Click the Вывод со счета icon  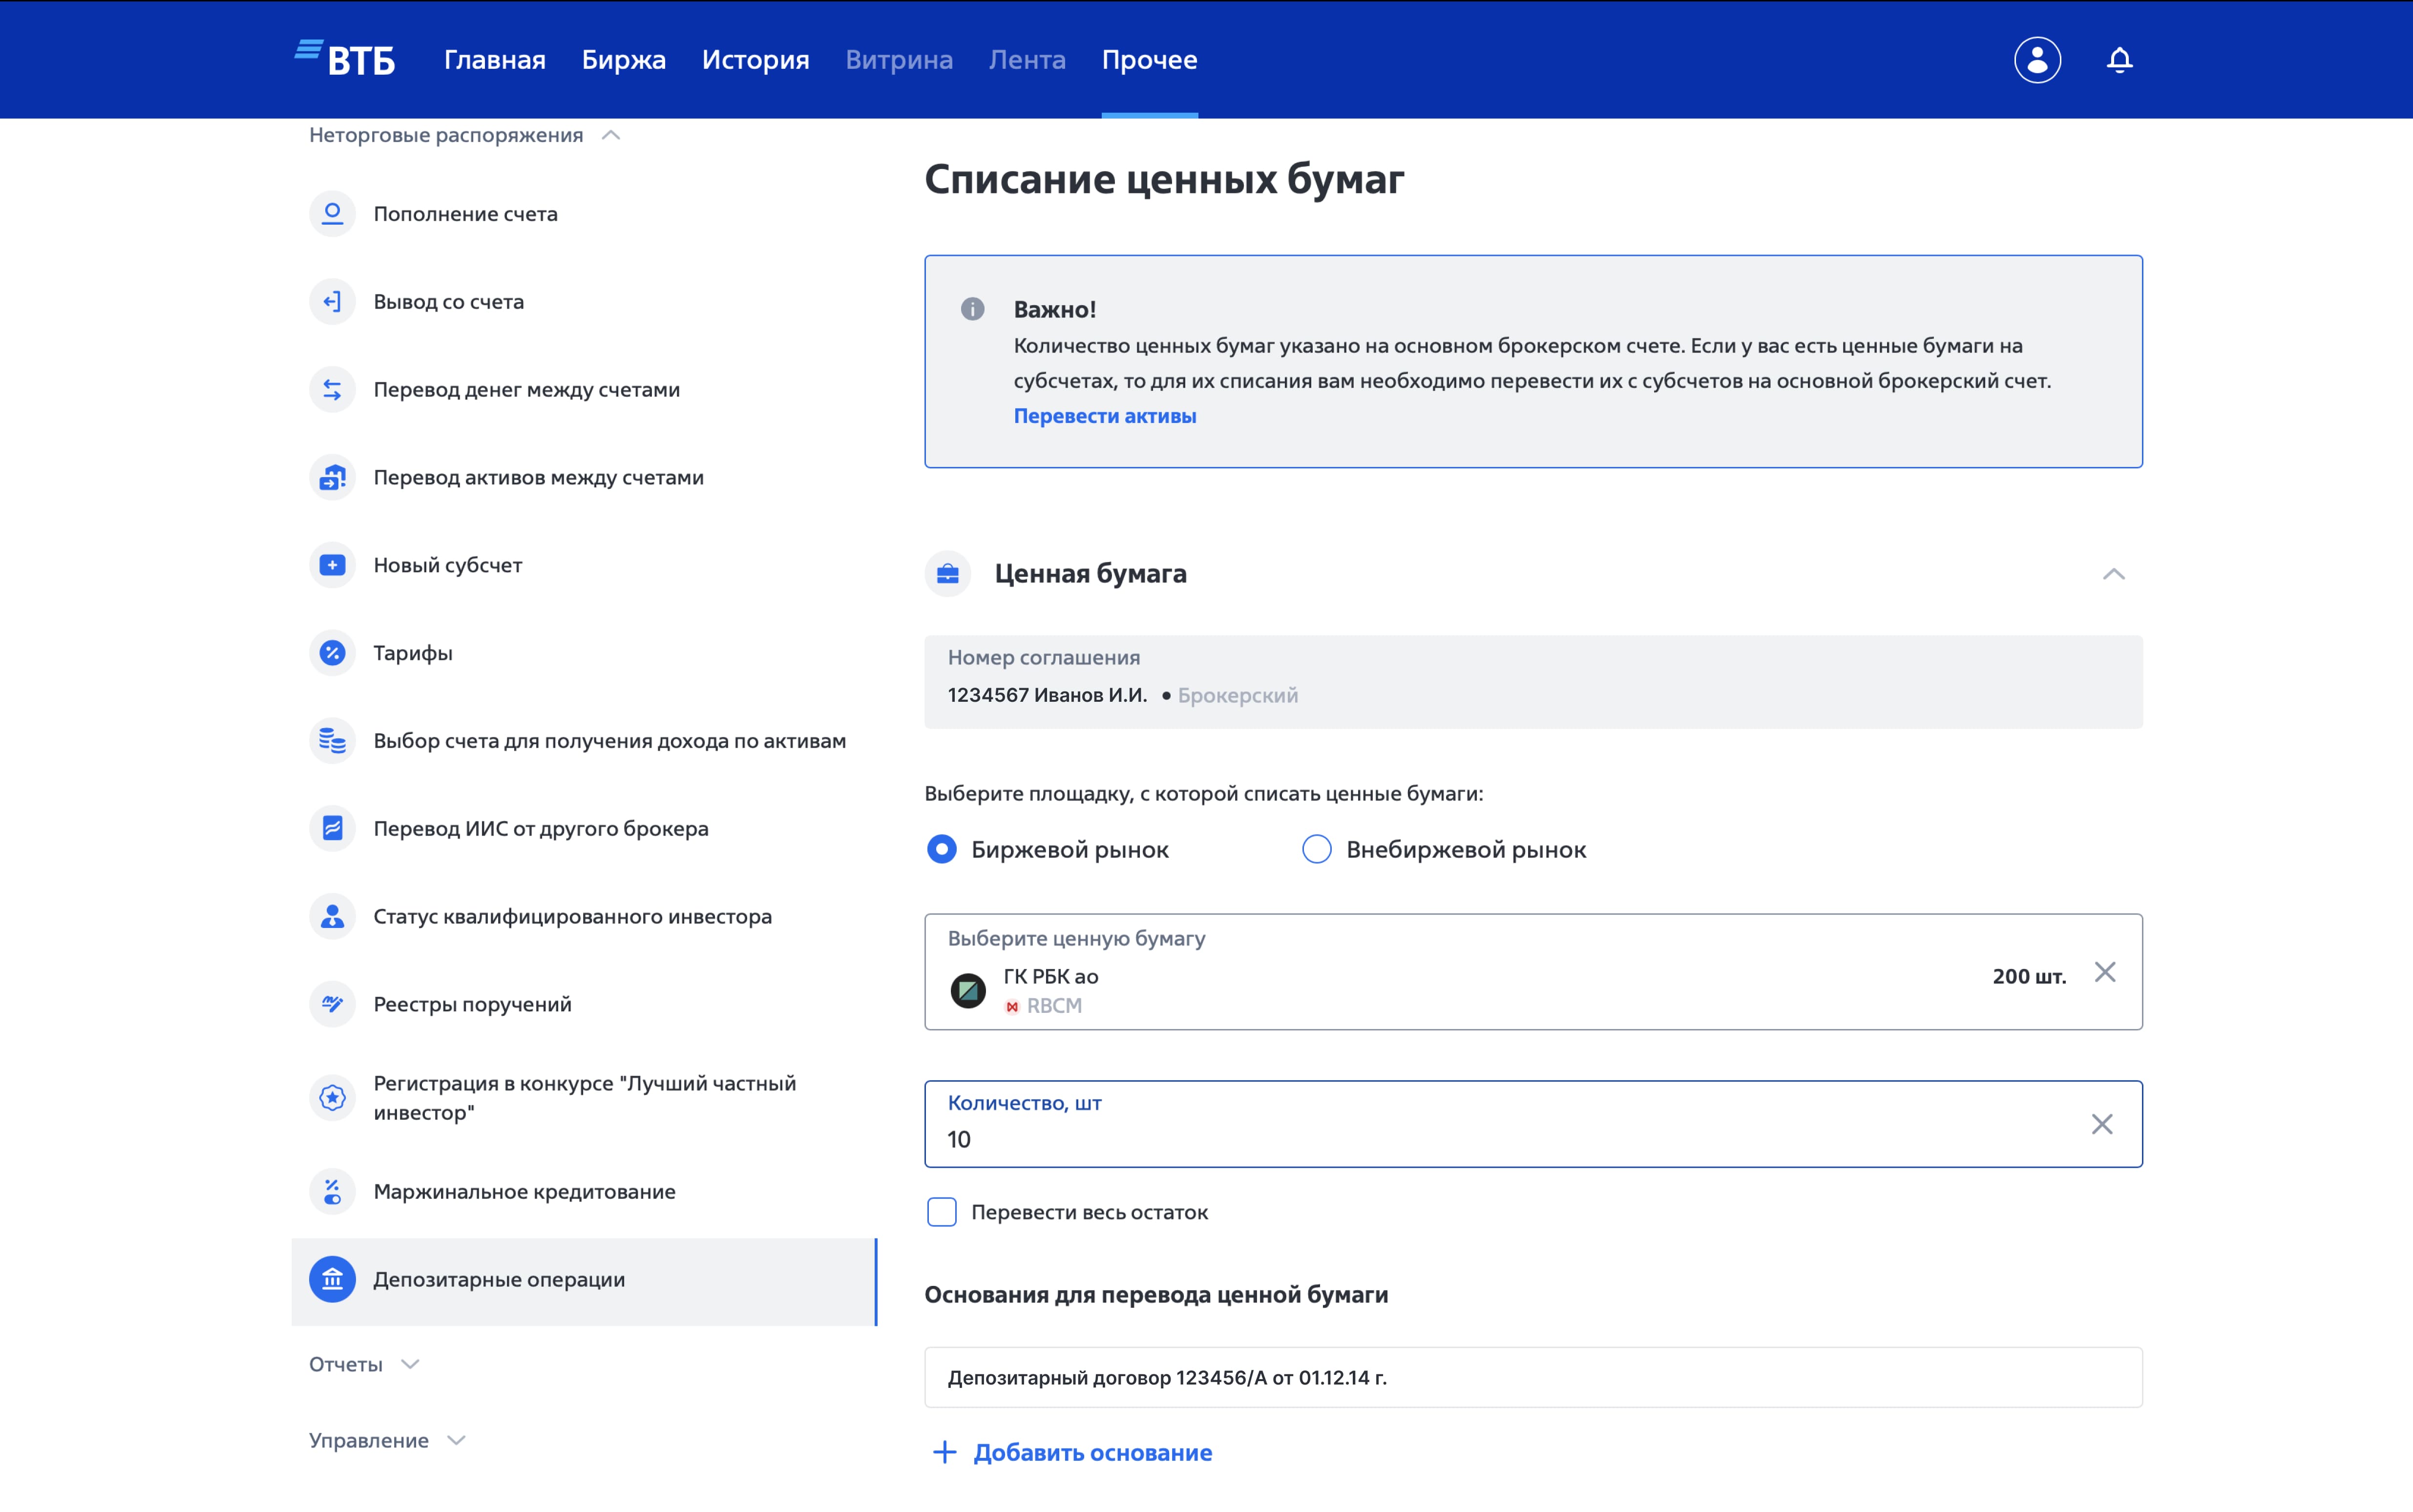click(332, 301)
